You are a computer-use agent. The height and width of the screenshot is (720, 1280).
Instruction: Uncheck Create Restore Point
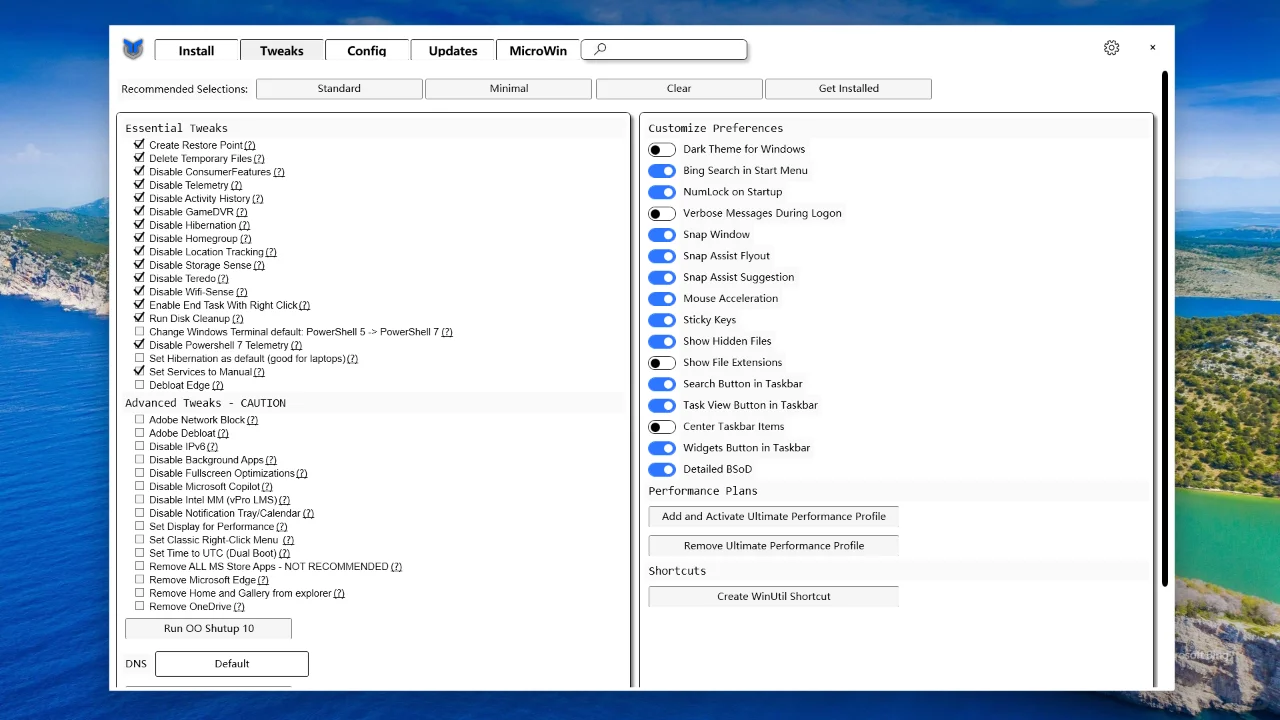[139, 145]
